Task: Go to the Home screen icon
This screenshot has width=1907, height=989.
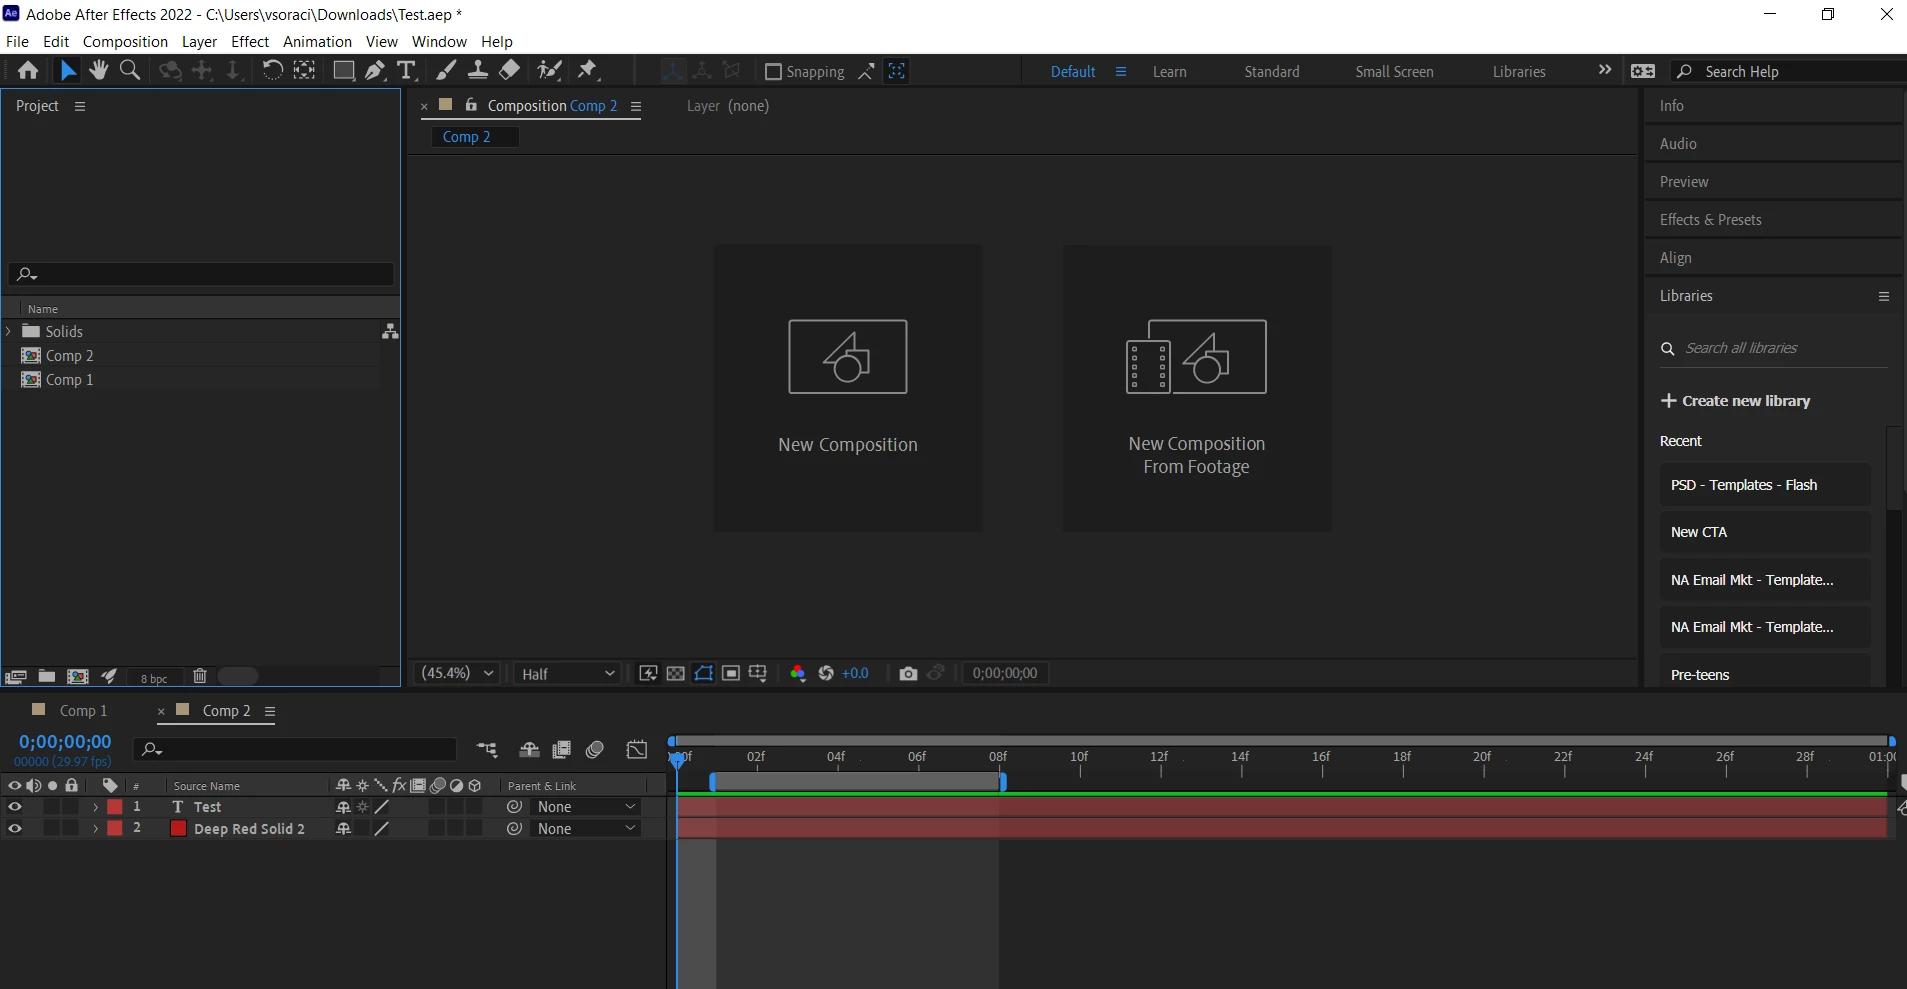Action: [x=28, y=71]
